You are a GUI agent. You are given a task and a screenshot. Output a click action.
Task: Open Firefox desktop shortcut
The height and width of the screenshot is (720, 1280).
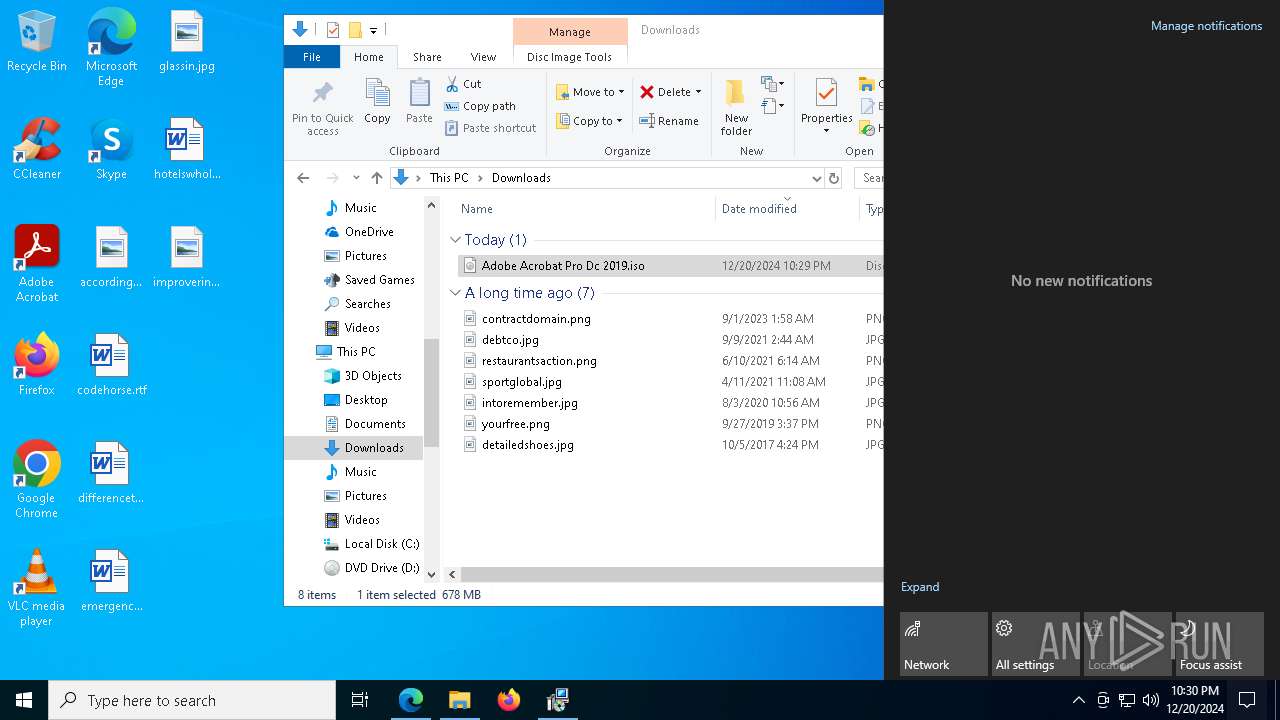(37, 365)
